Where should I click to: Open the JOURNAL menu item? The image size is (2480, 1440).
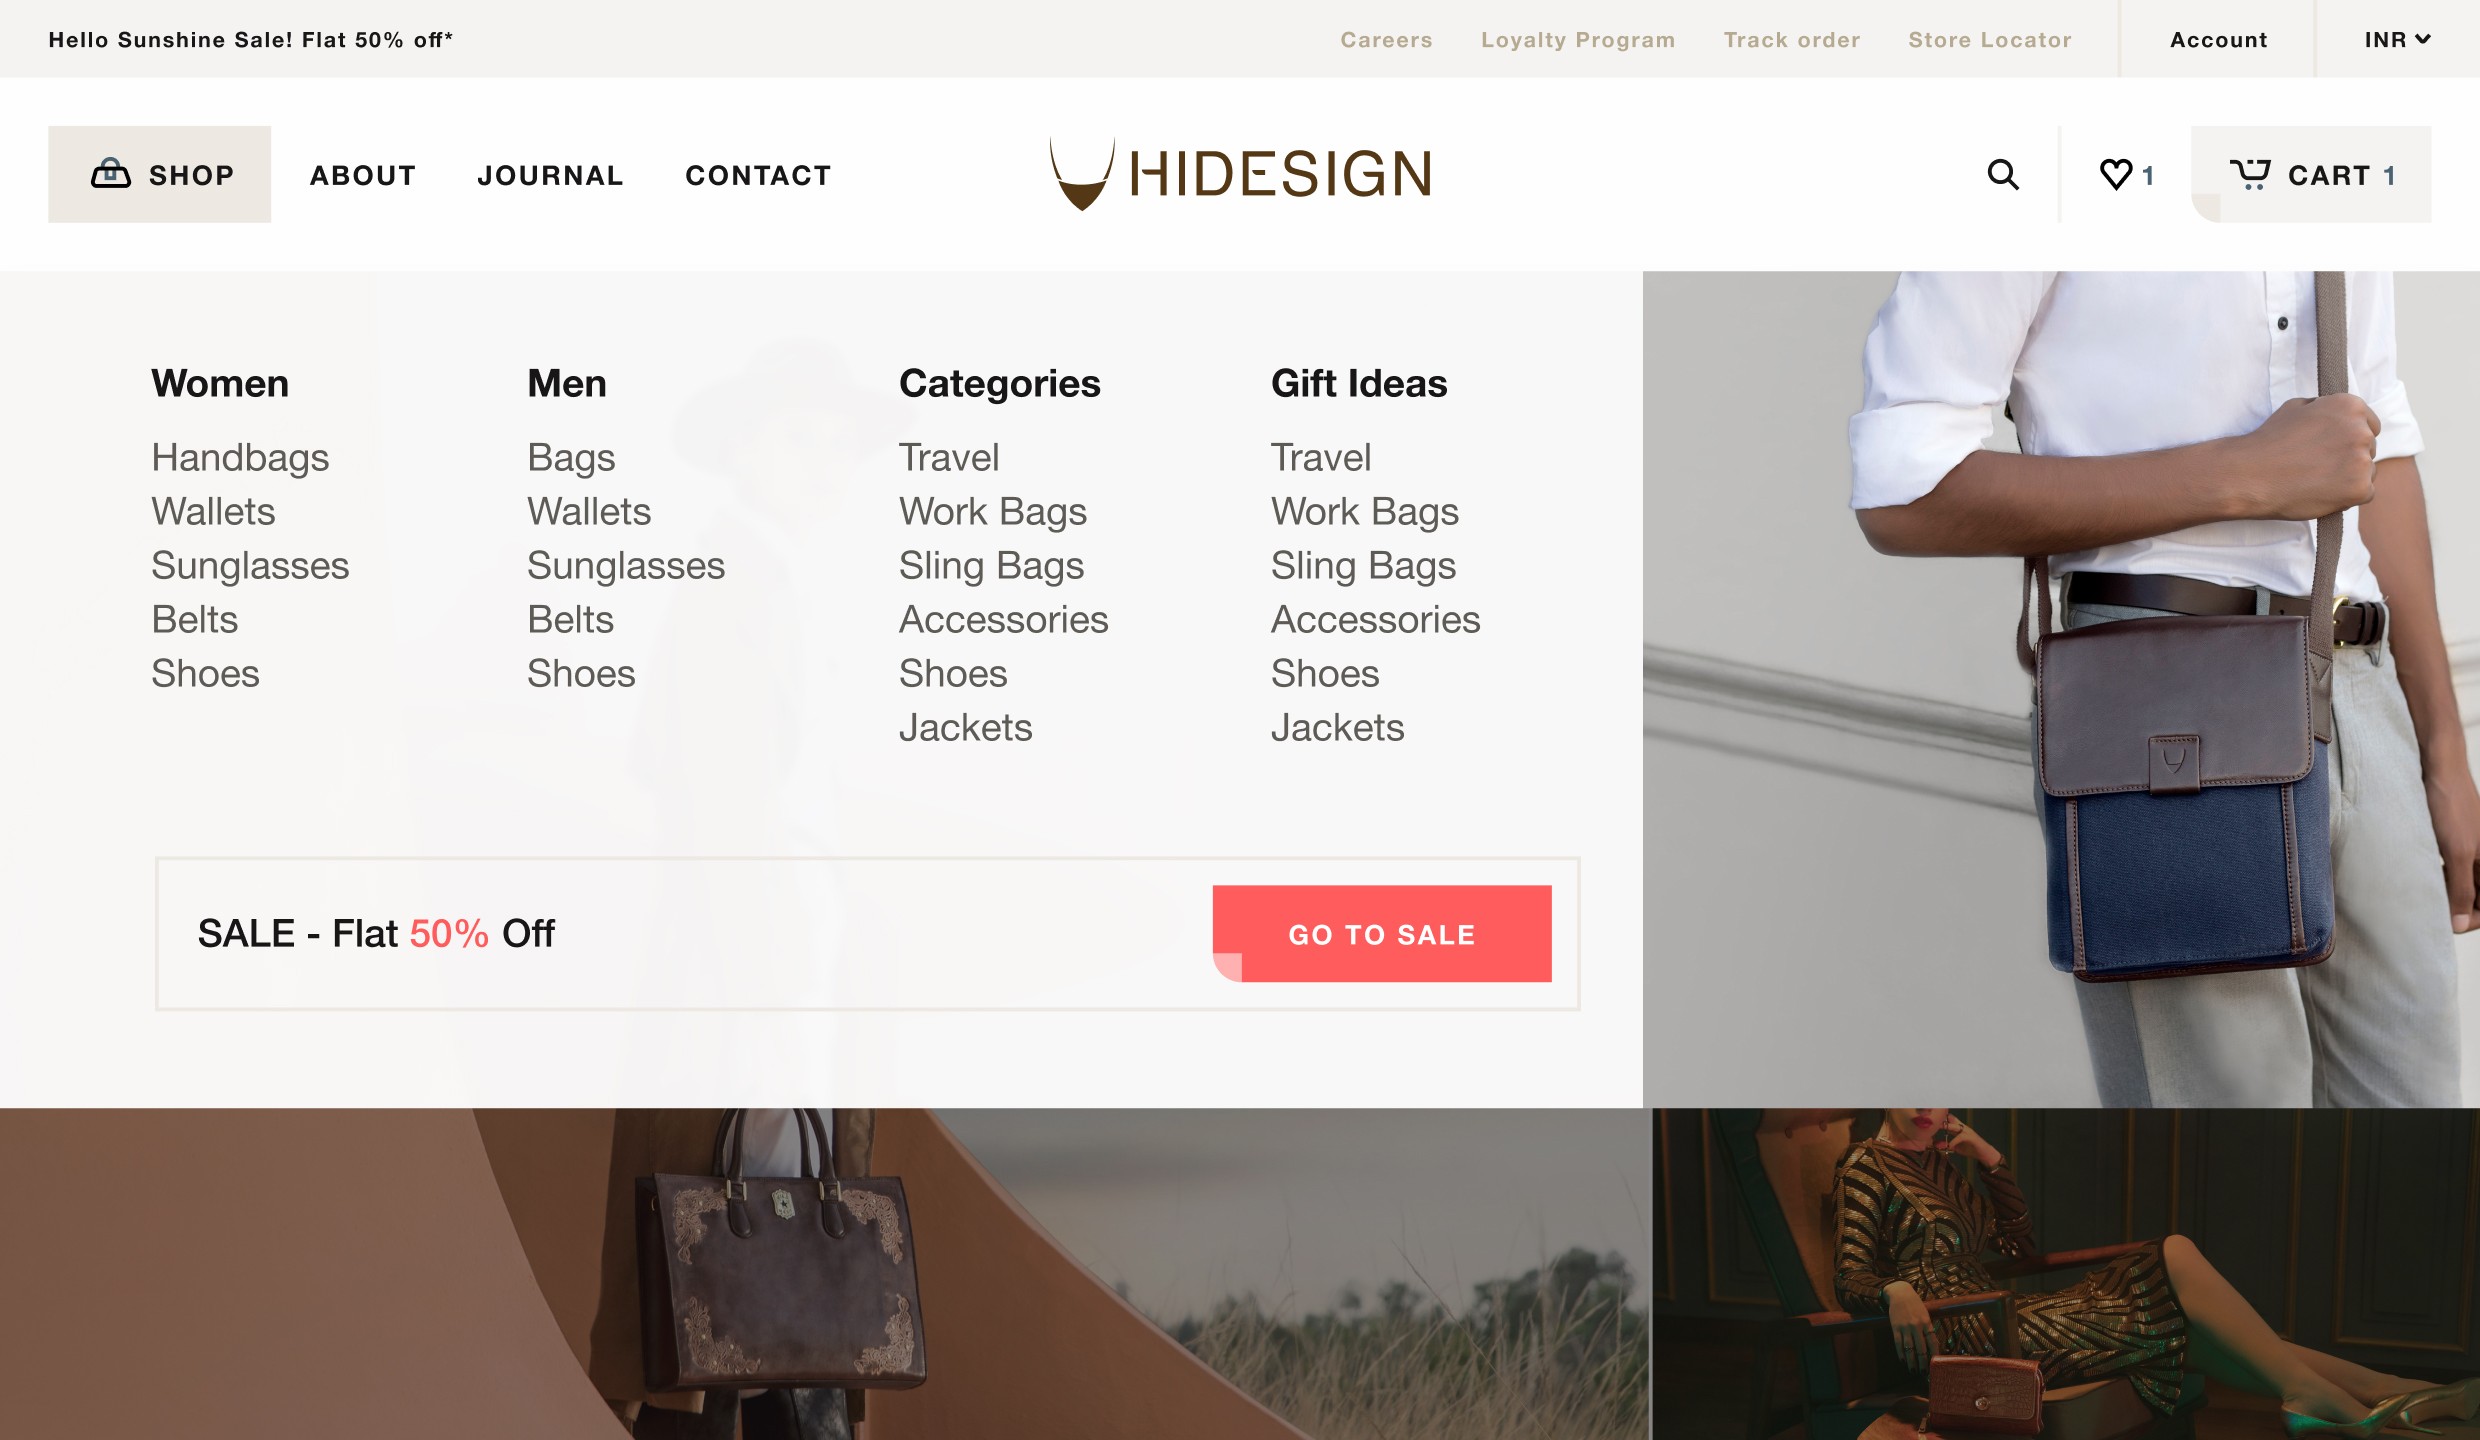tap(550, 175)
